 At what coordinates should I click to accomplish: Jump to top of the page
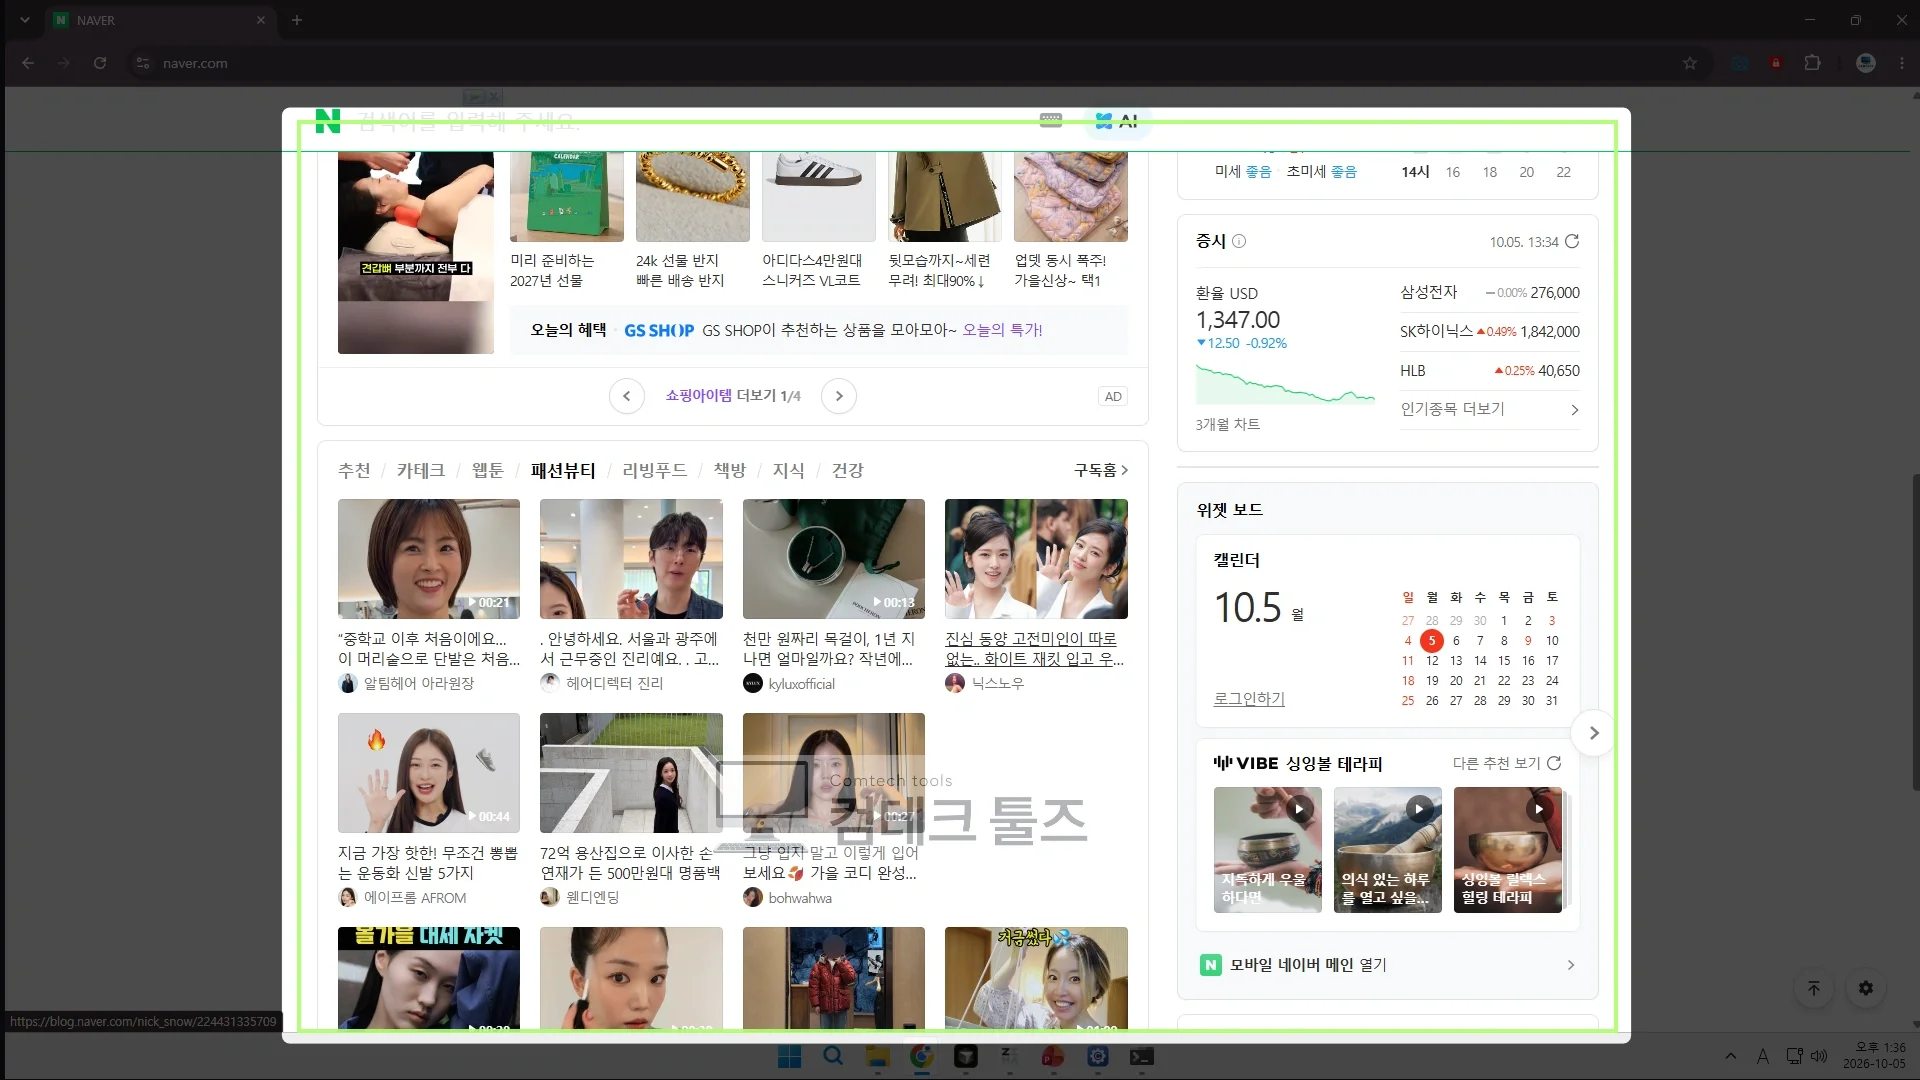pos(1814,988)
